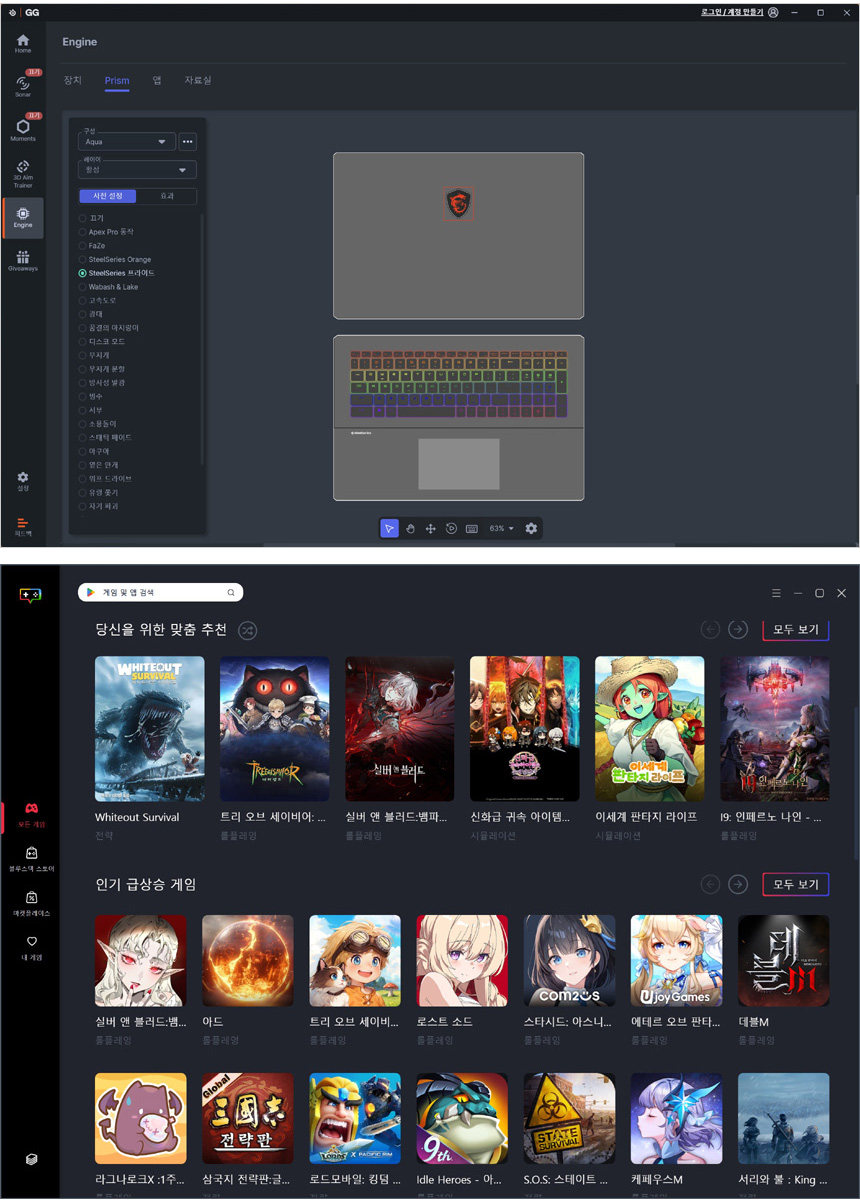Switch to the 장치 tab
860x1204 pixels.
72,80
